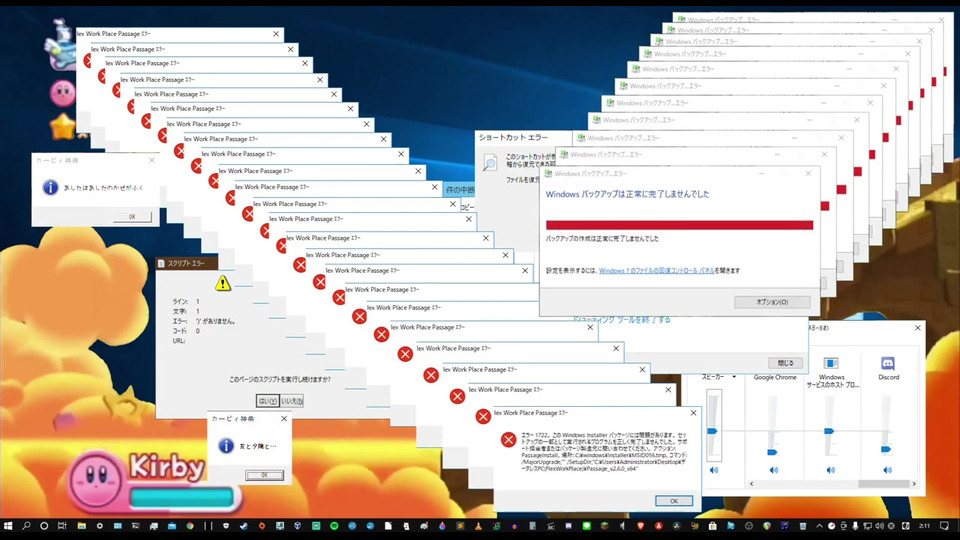Click the taskbar clock showing 2:11
960x540 pixels.
coord(924,526)
